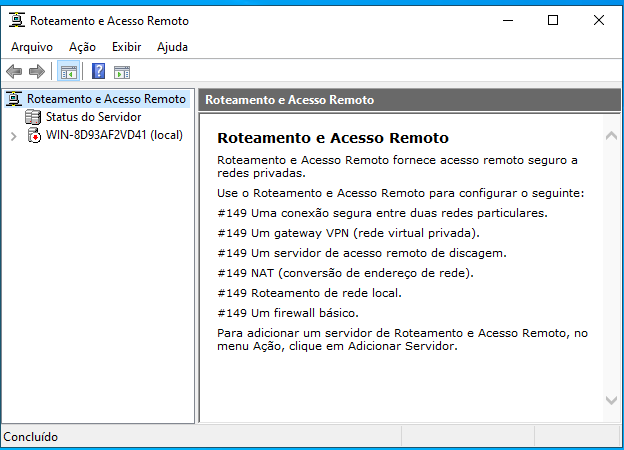Click the Status do Servidor icon
624x450 pixels.
point(33,117)
